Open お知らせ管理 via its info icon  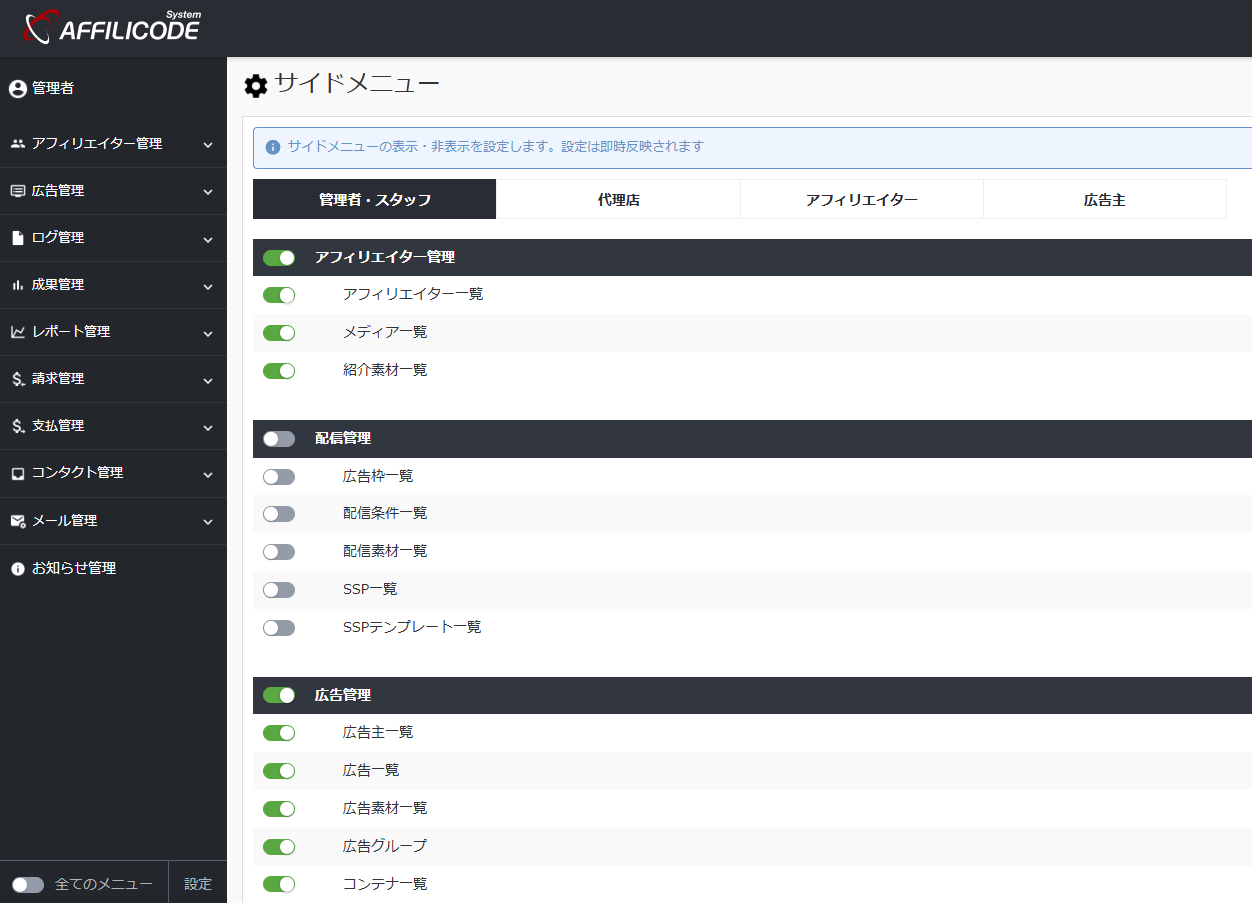[17, 569]
